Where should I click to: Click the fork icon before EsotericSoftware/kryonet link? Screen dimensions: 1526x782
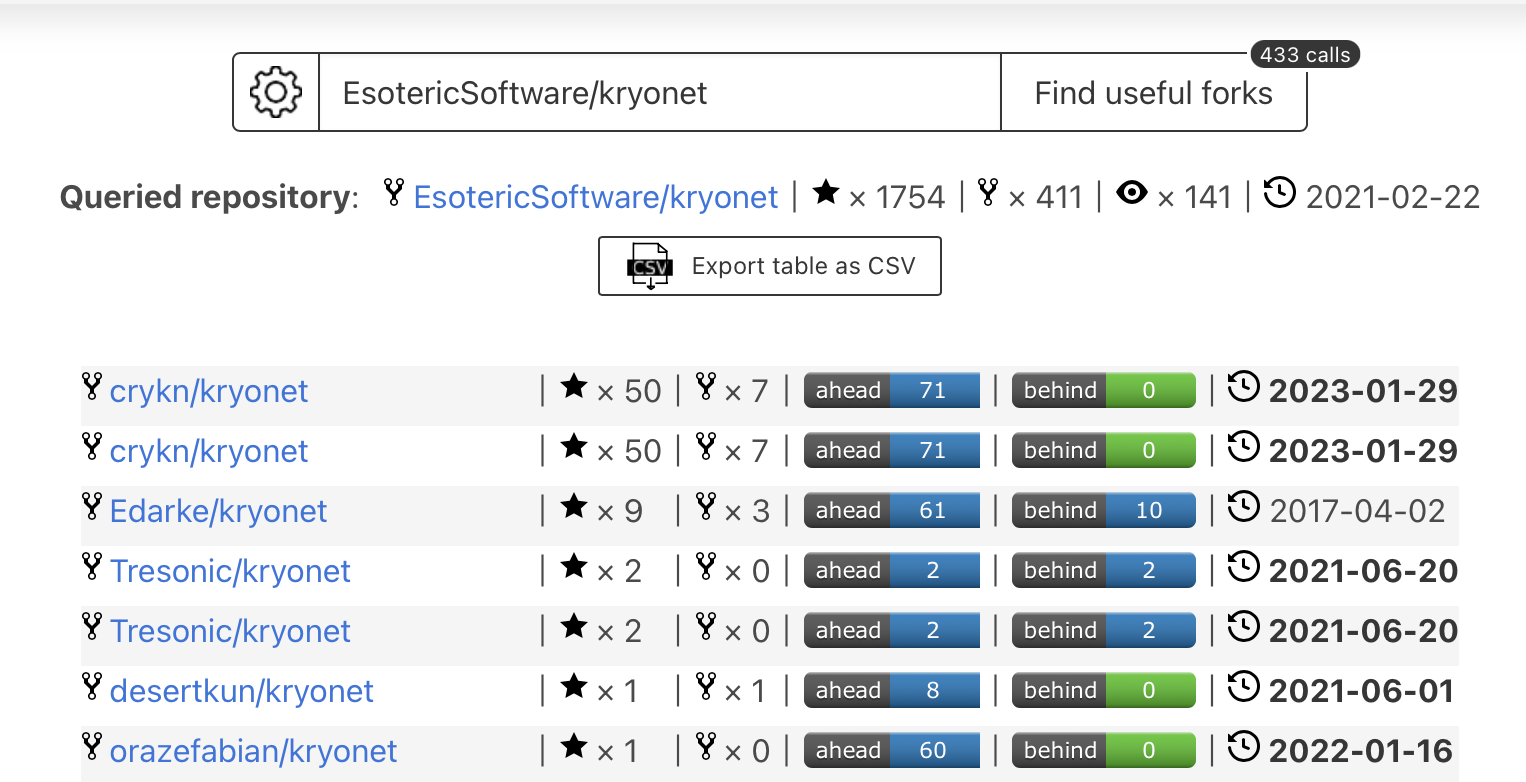pos(393,194)
